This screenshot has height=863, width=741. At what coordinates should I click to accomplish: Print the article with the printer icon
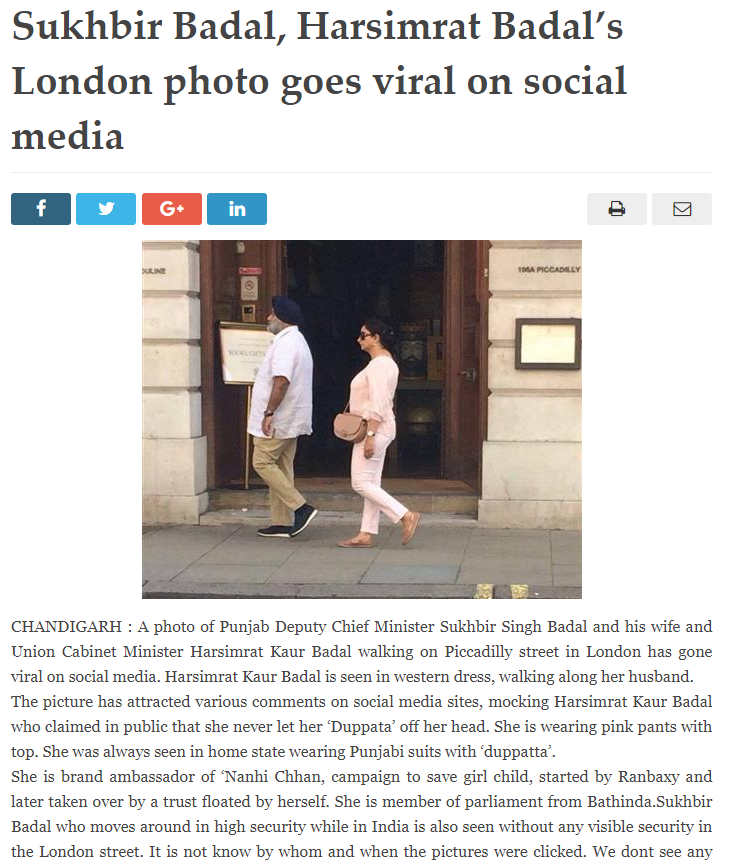tap(617, 209)
